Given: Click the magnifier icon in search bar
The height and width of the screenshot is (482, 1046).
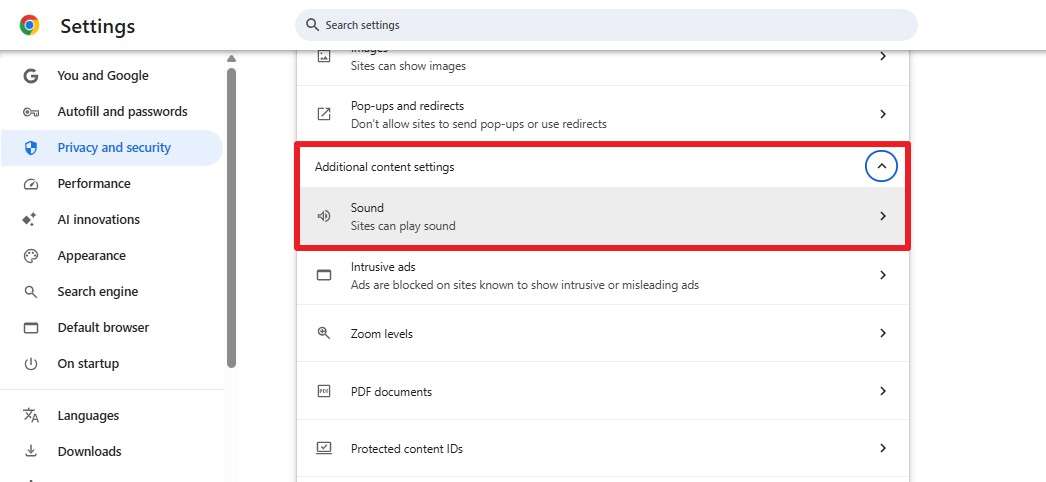Looking at the screenshot, I should pyautogui.click(x=312, y=25).
